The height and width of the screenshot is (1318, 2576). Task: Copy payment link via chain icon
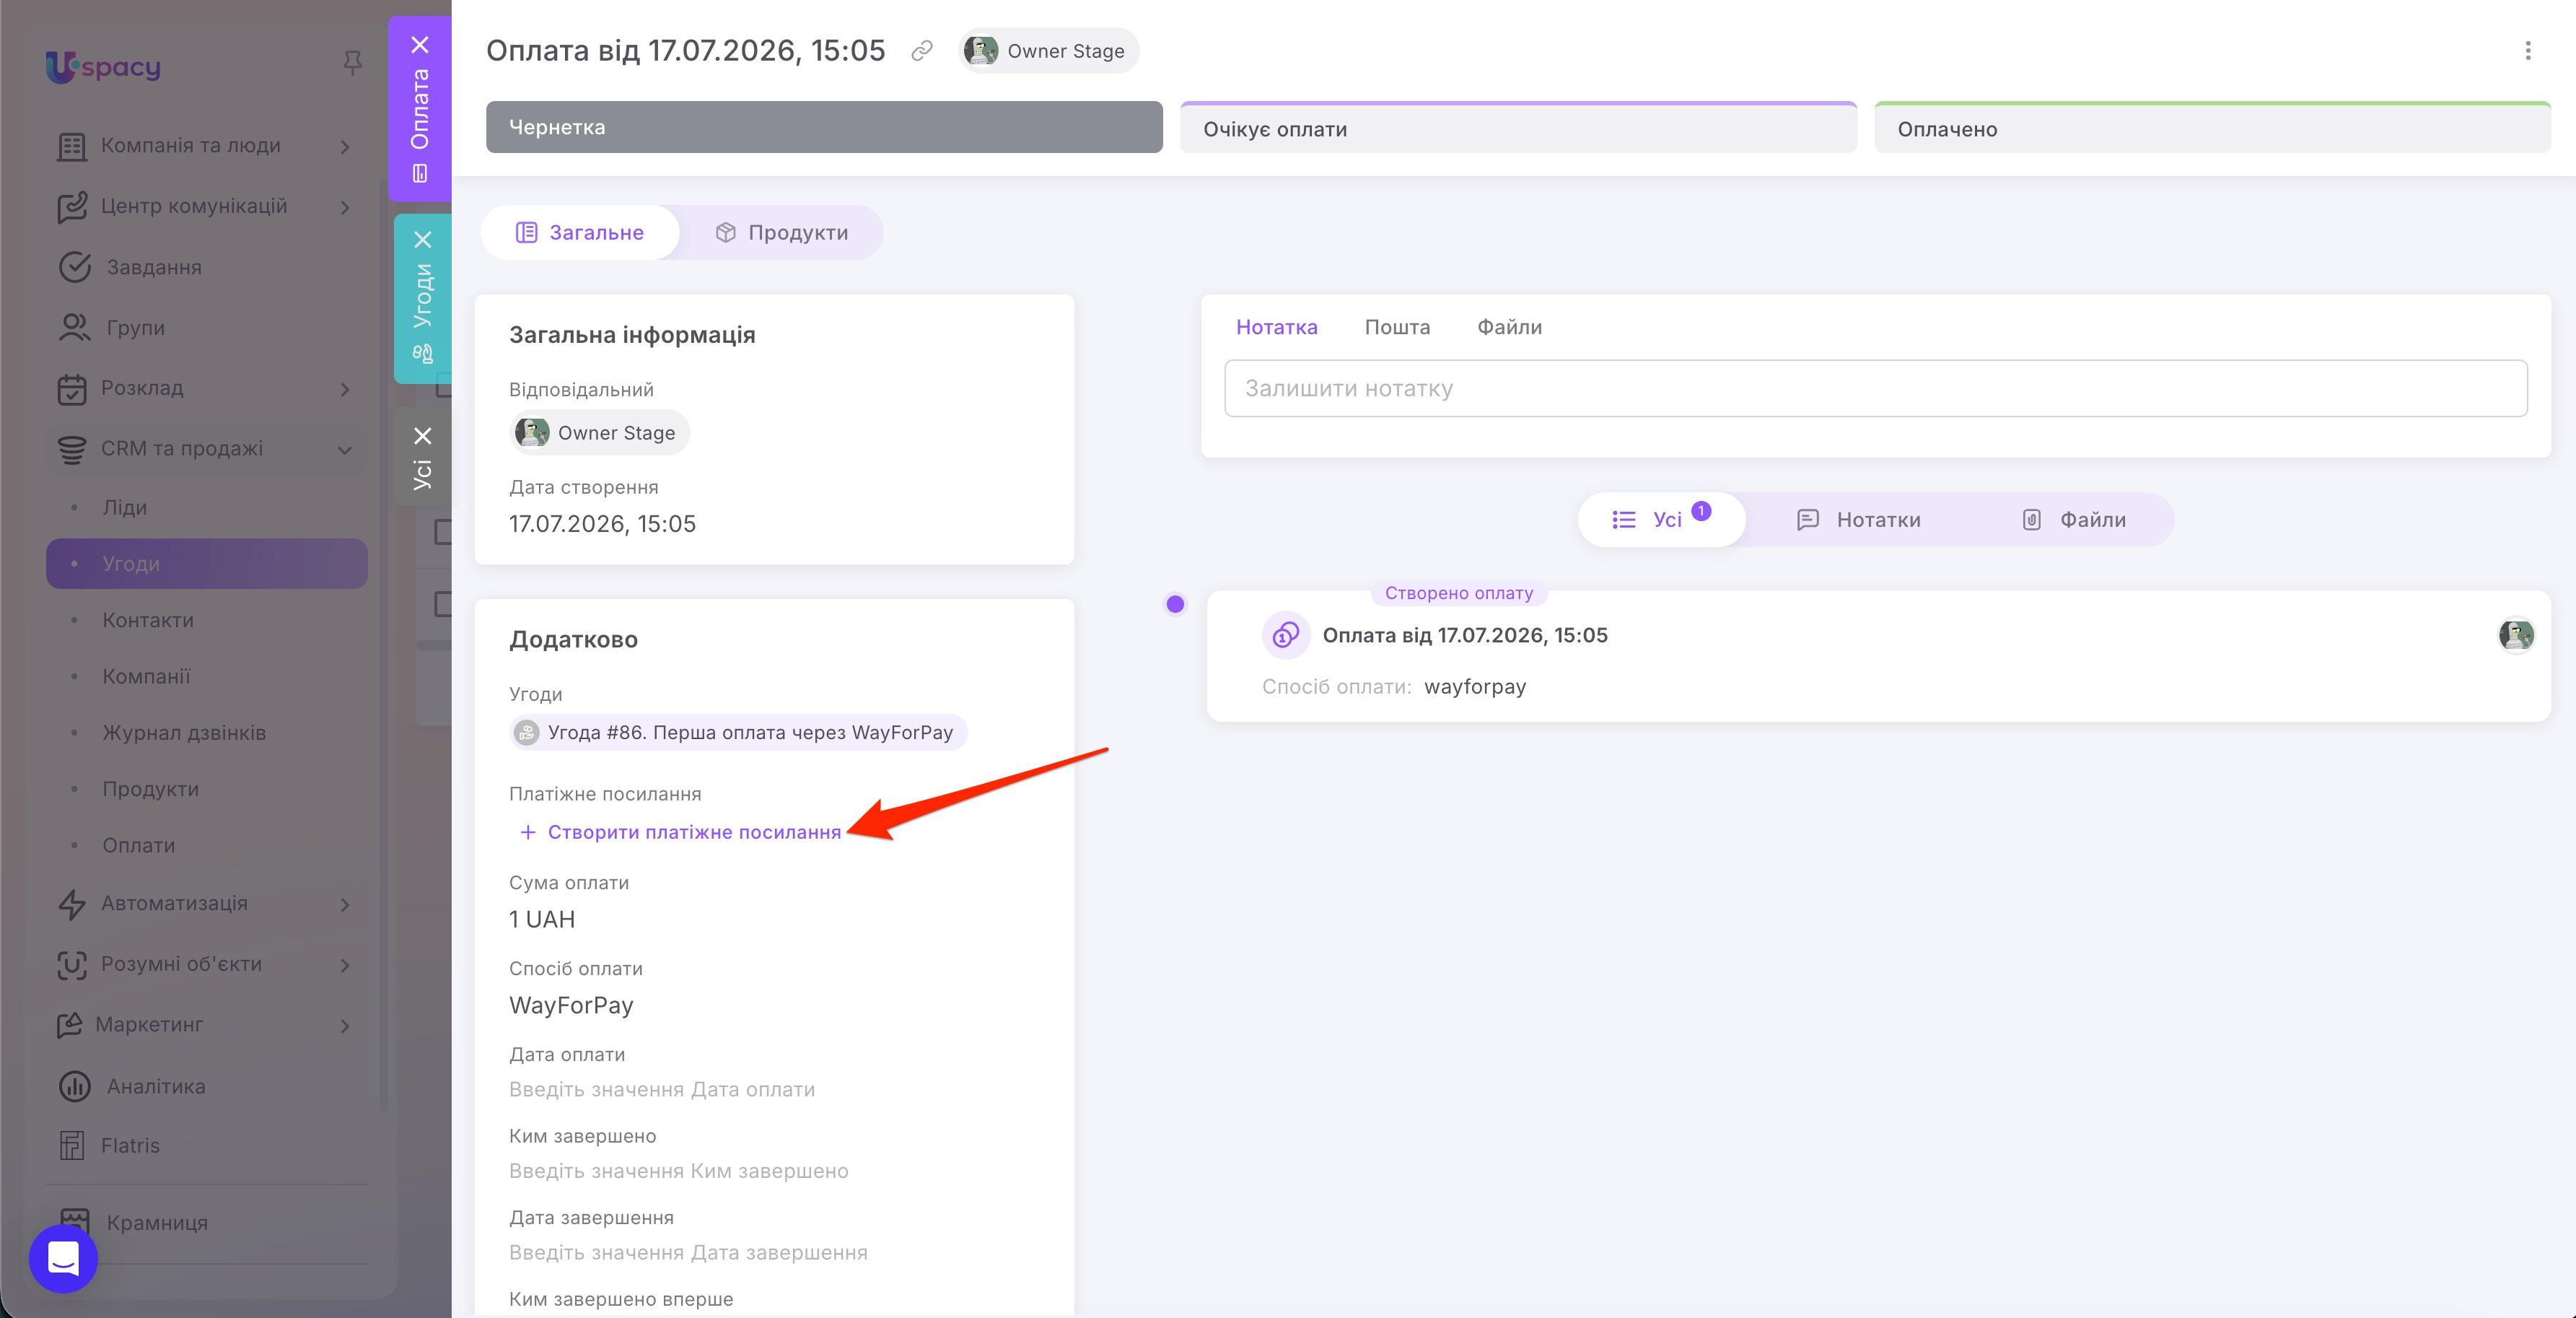coord(921,50)
